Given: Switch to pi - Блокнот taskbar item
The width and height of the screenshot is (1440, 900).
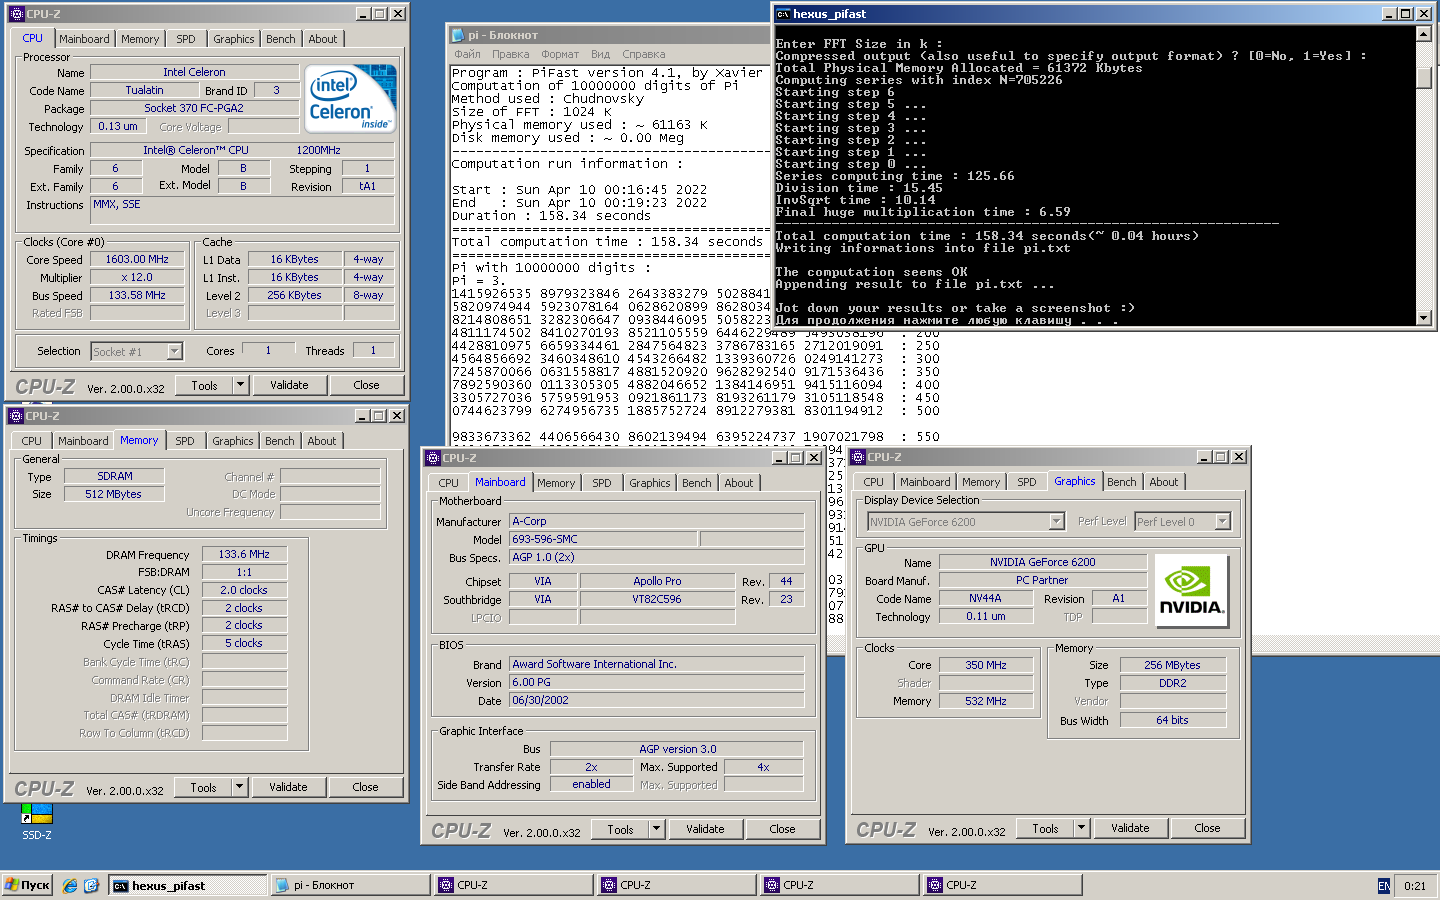Looking at the screenshot, I should (x=351, y=885).
